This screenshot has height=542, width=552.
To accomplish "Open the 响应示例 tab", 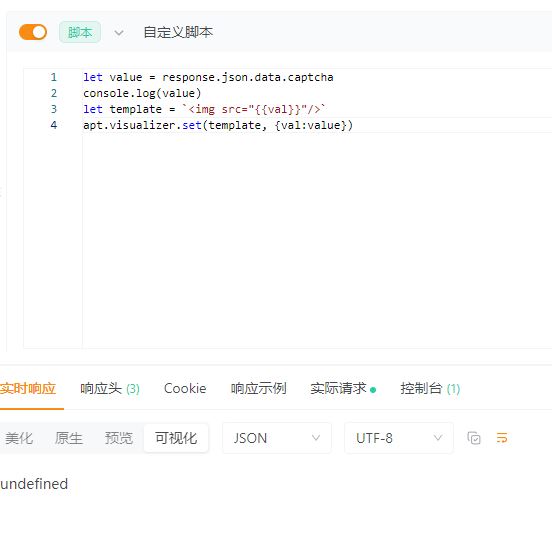I will pos(258,389).
